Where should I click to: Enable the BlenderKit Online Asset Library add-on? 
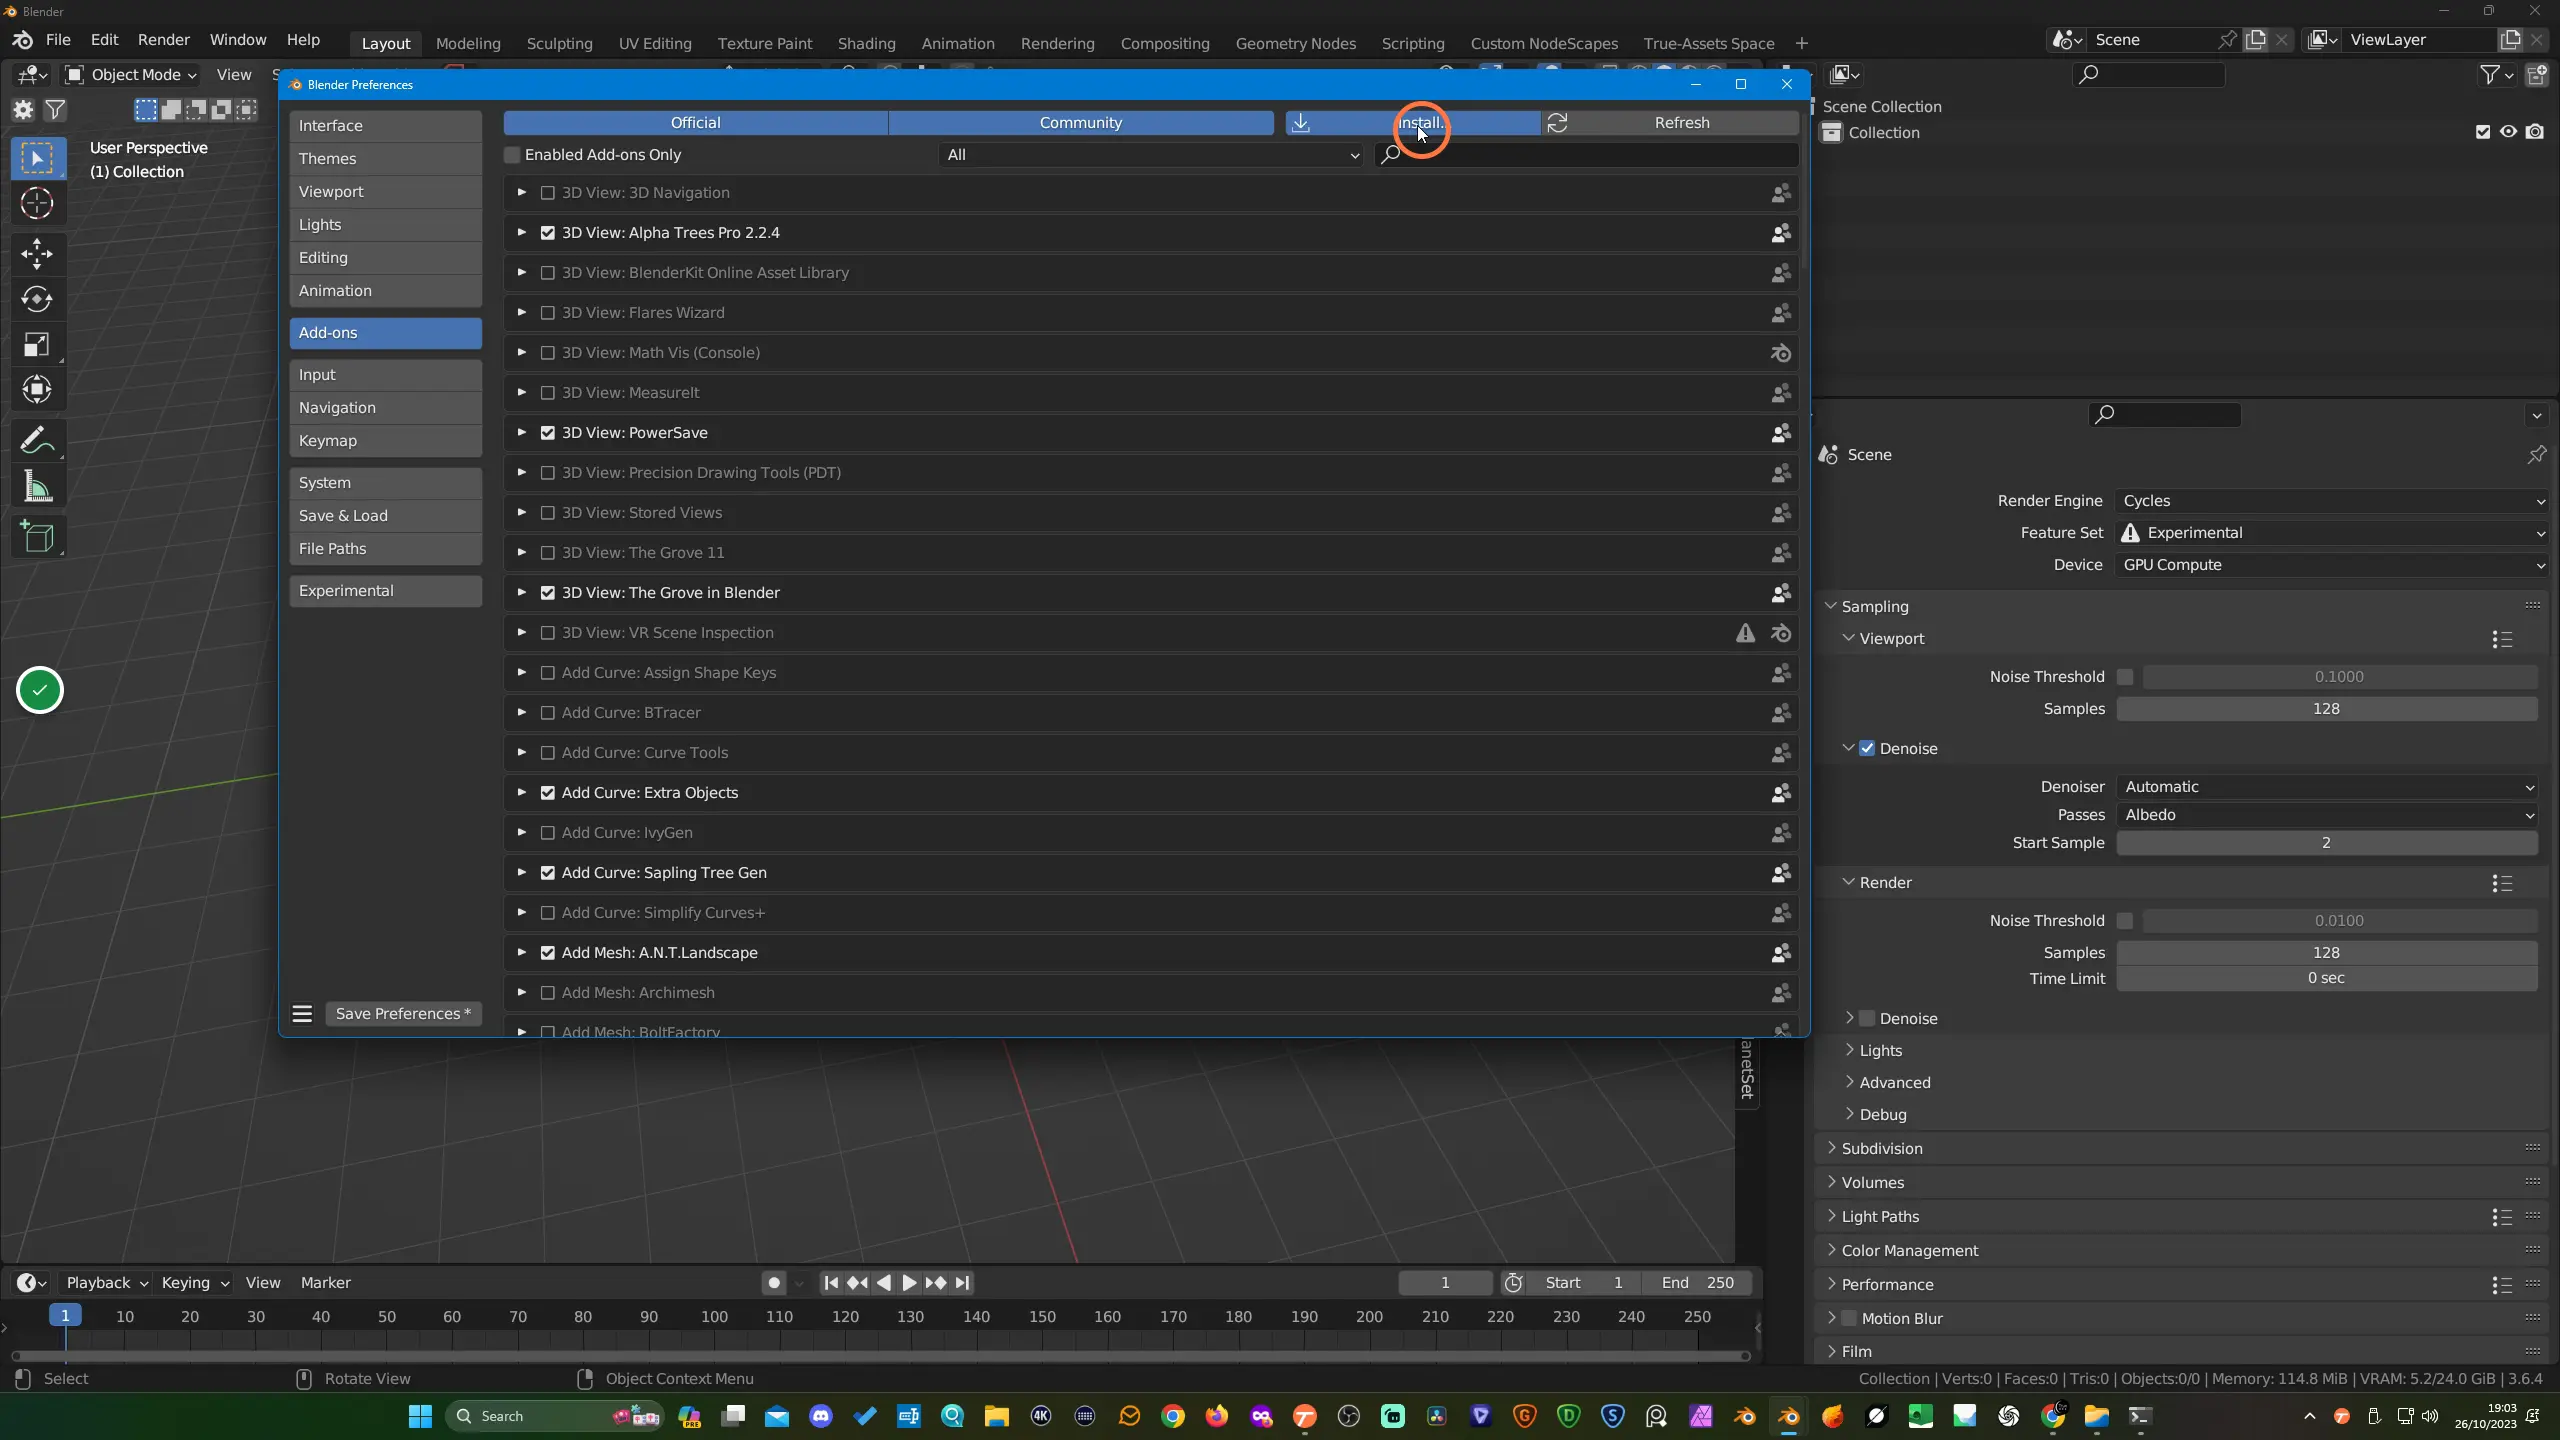547,273
